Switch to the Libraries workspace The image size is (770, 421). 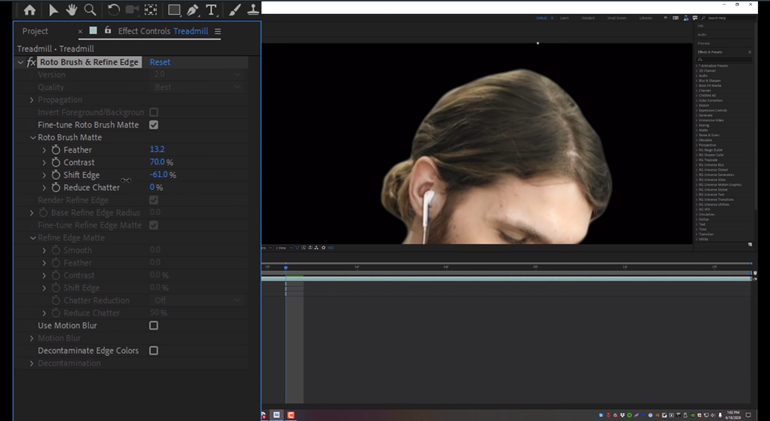click(646, 18)
